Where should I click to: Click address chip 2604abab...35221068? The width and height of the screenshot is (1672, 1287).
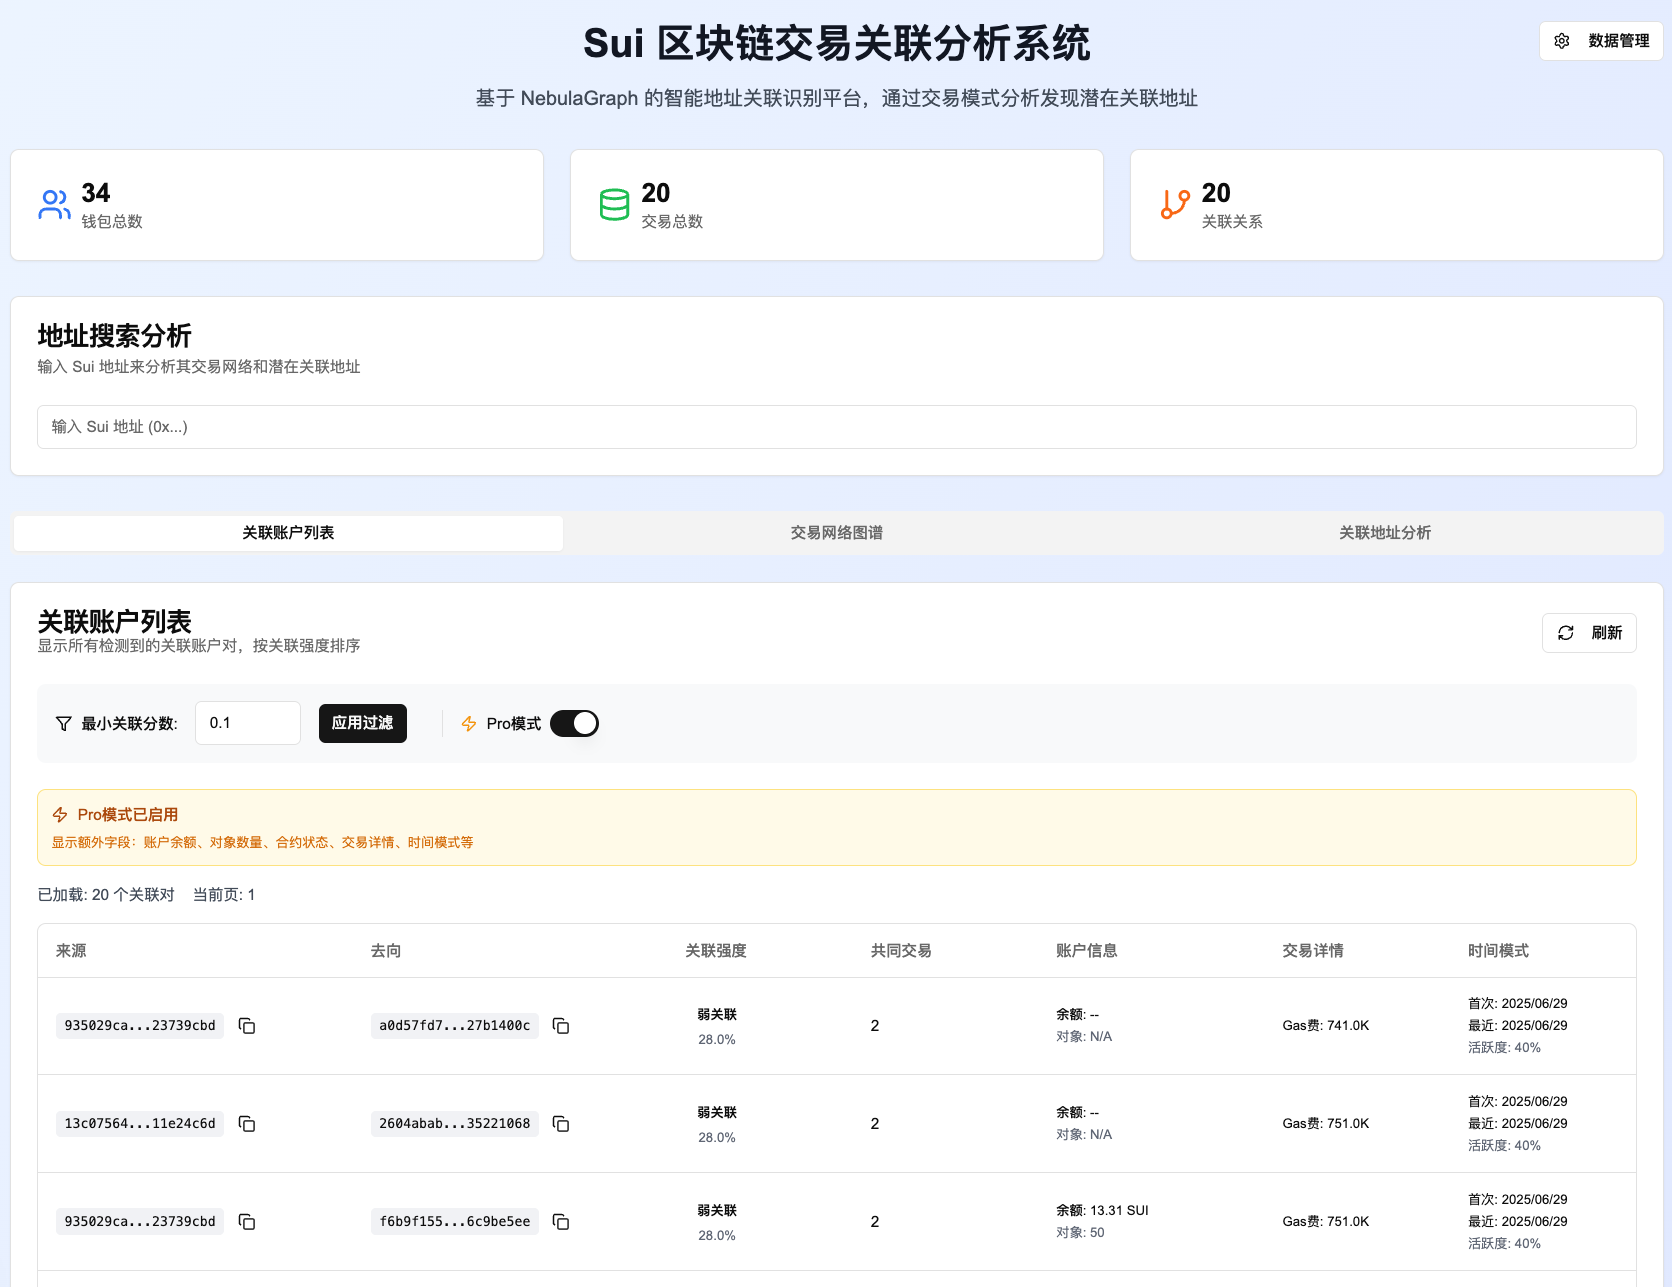[x=455, y=1124]
